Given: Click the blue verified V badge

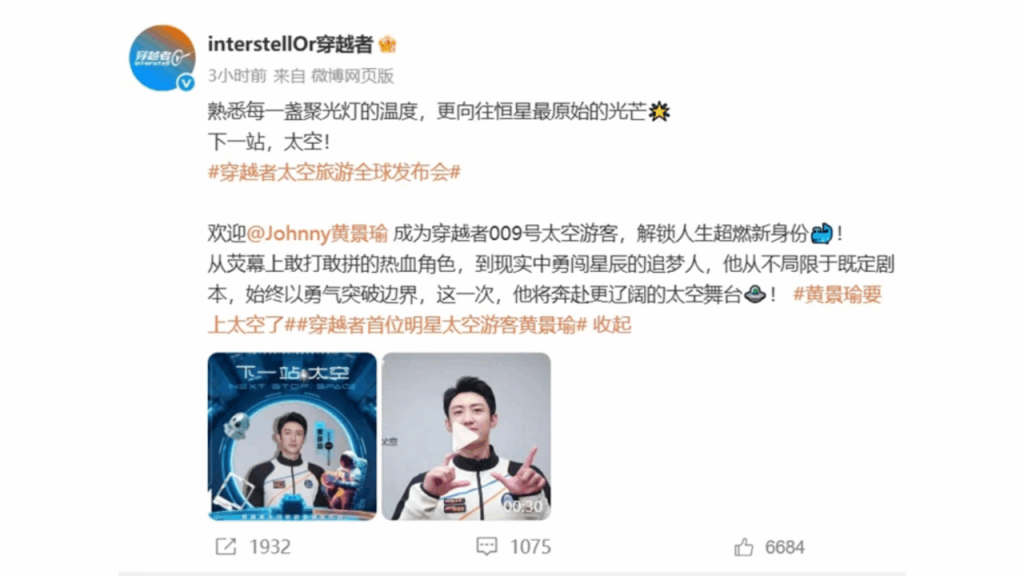Looking at the screenshot, I should click(186, 82).
